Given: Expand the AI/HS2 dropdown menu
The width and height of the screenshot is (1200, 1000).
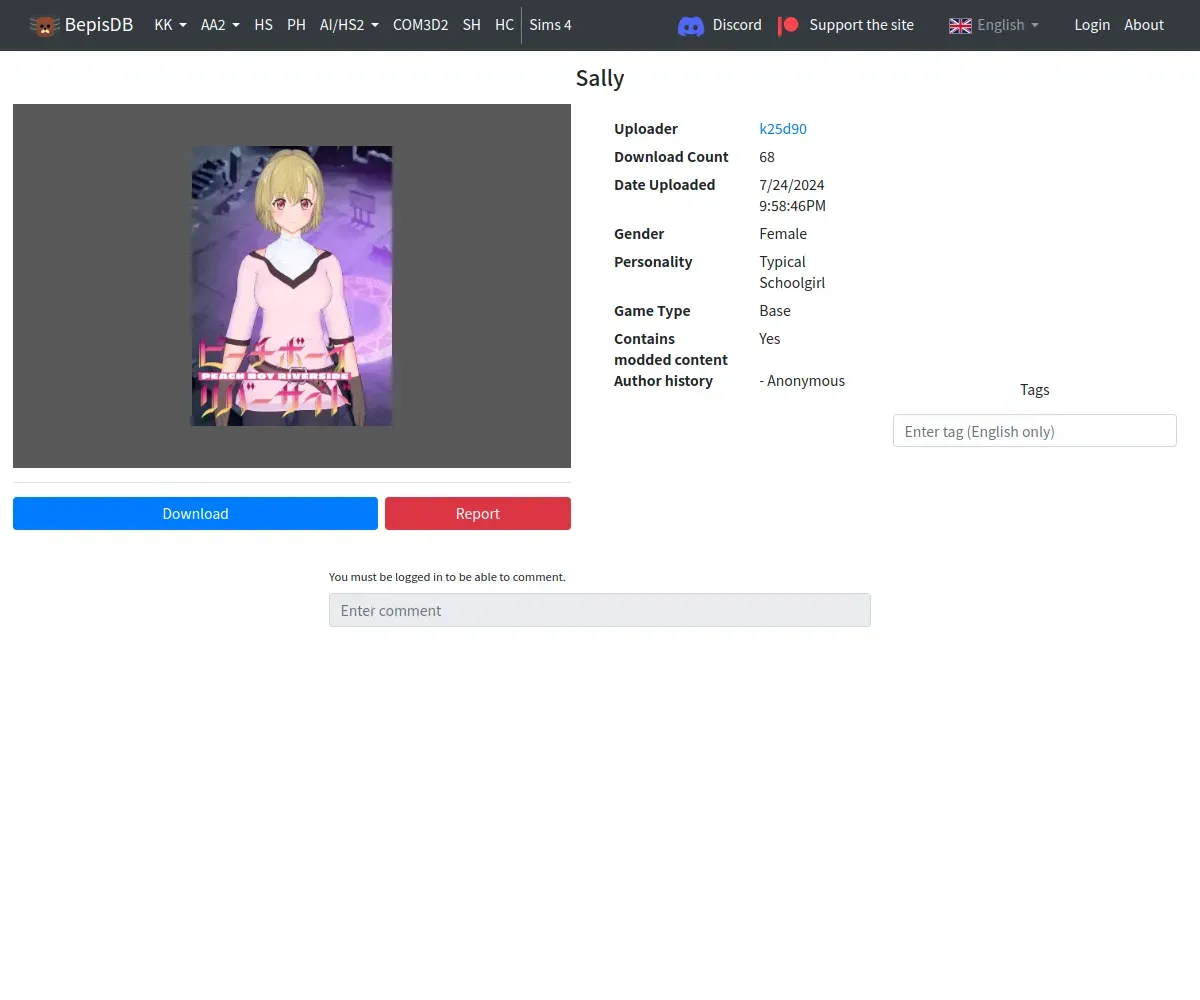Looking at the screenshot, I should point(349,25).
